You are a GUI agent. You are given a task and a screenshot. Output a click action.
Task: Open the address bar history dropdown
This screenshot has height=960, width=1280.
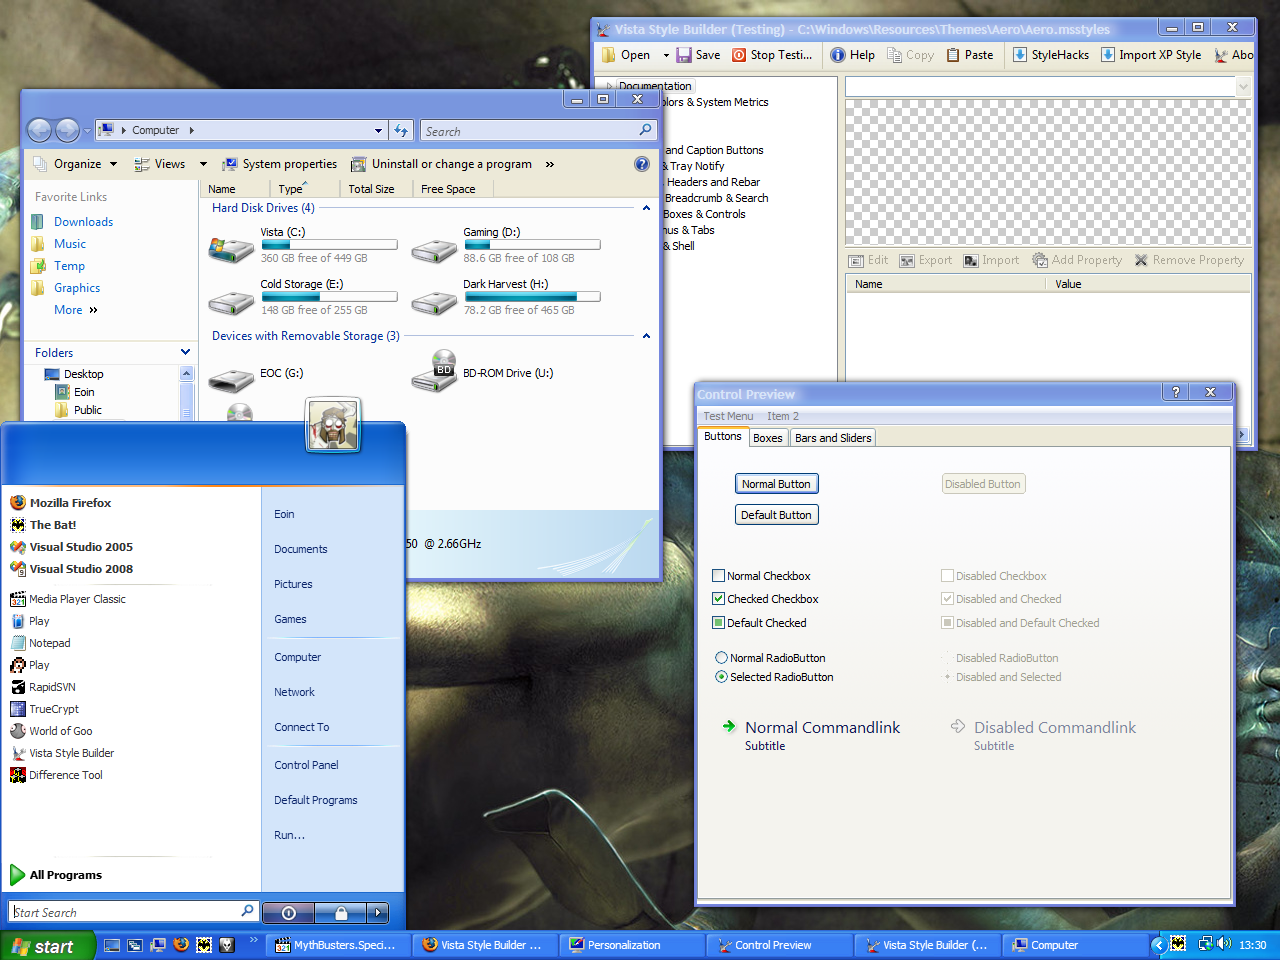(378, 131)
